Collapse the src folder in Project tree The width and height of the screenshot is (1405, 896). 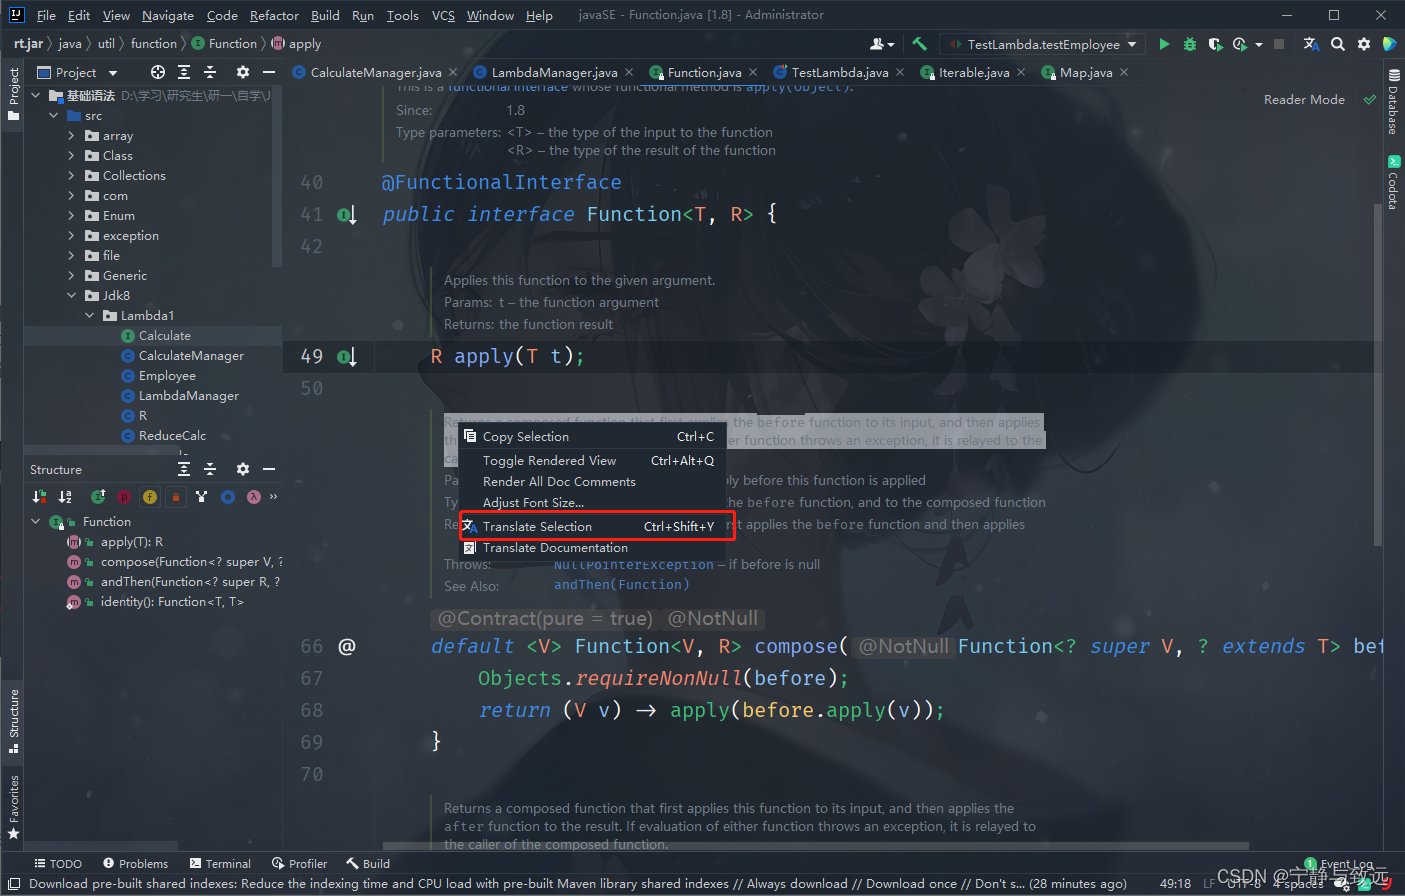(x=54, y=116)
